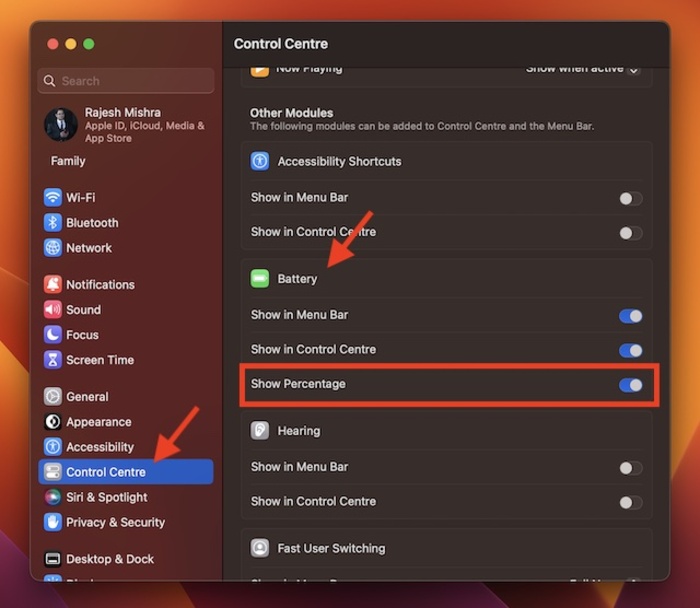Image resolution: width=700 pixels, height=608 pixels.
Task: Open Privacy & Security settings
Action: coord(126,522)
